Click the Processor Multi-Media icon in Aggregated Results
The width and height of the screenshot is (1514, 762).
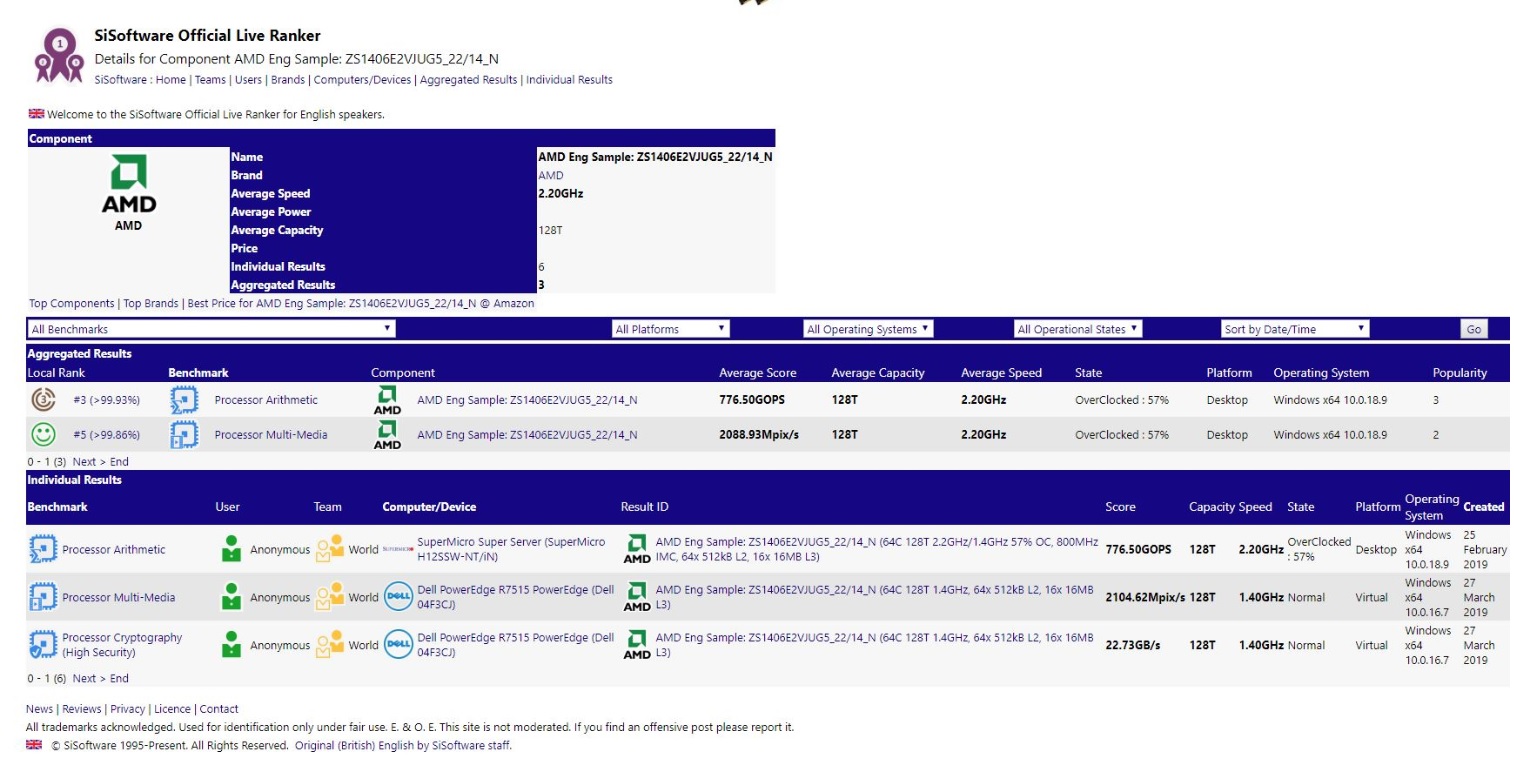point(184,435)
